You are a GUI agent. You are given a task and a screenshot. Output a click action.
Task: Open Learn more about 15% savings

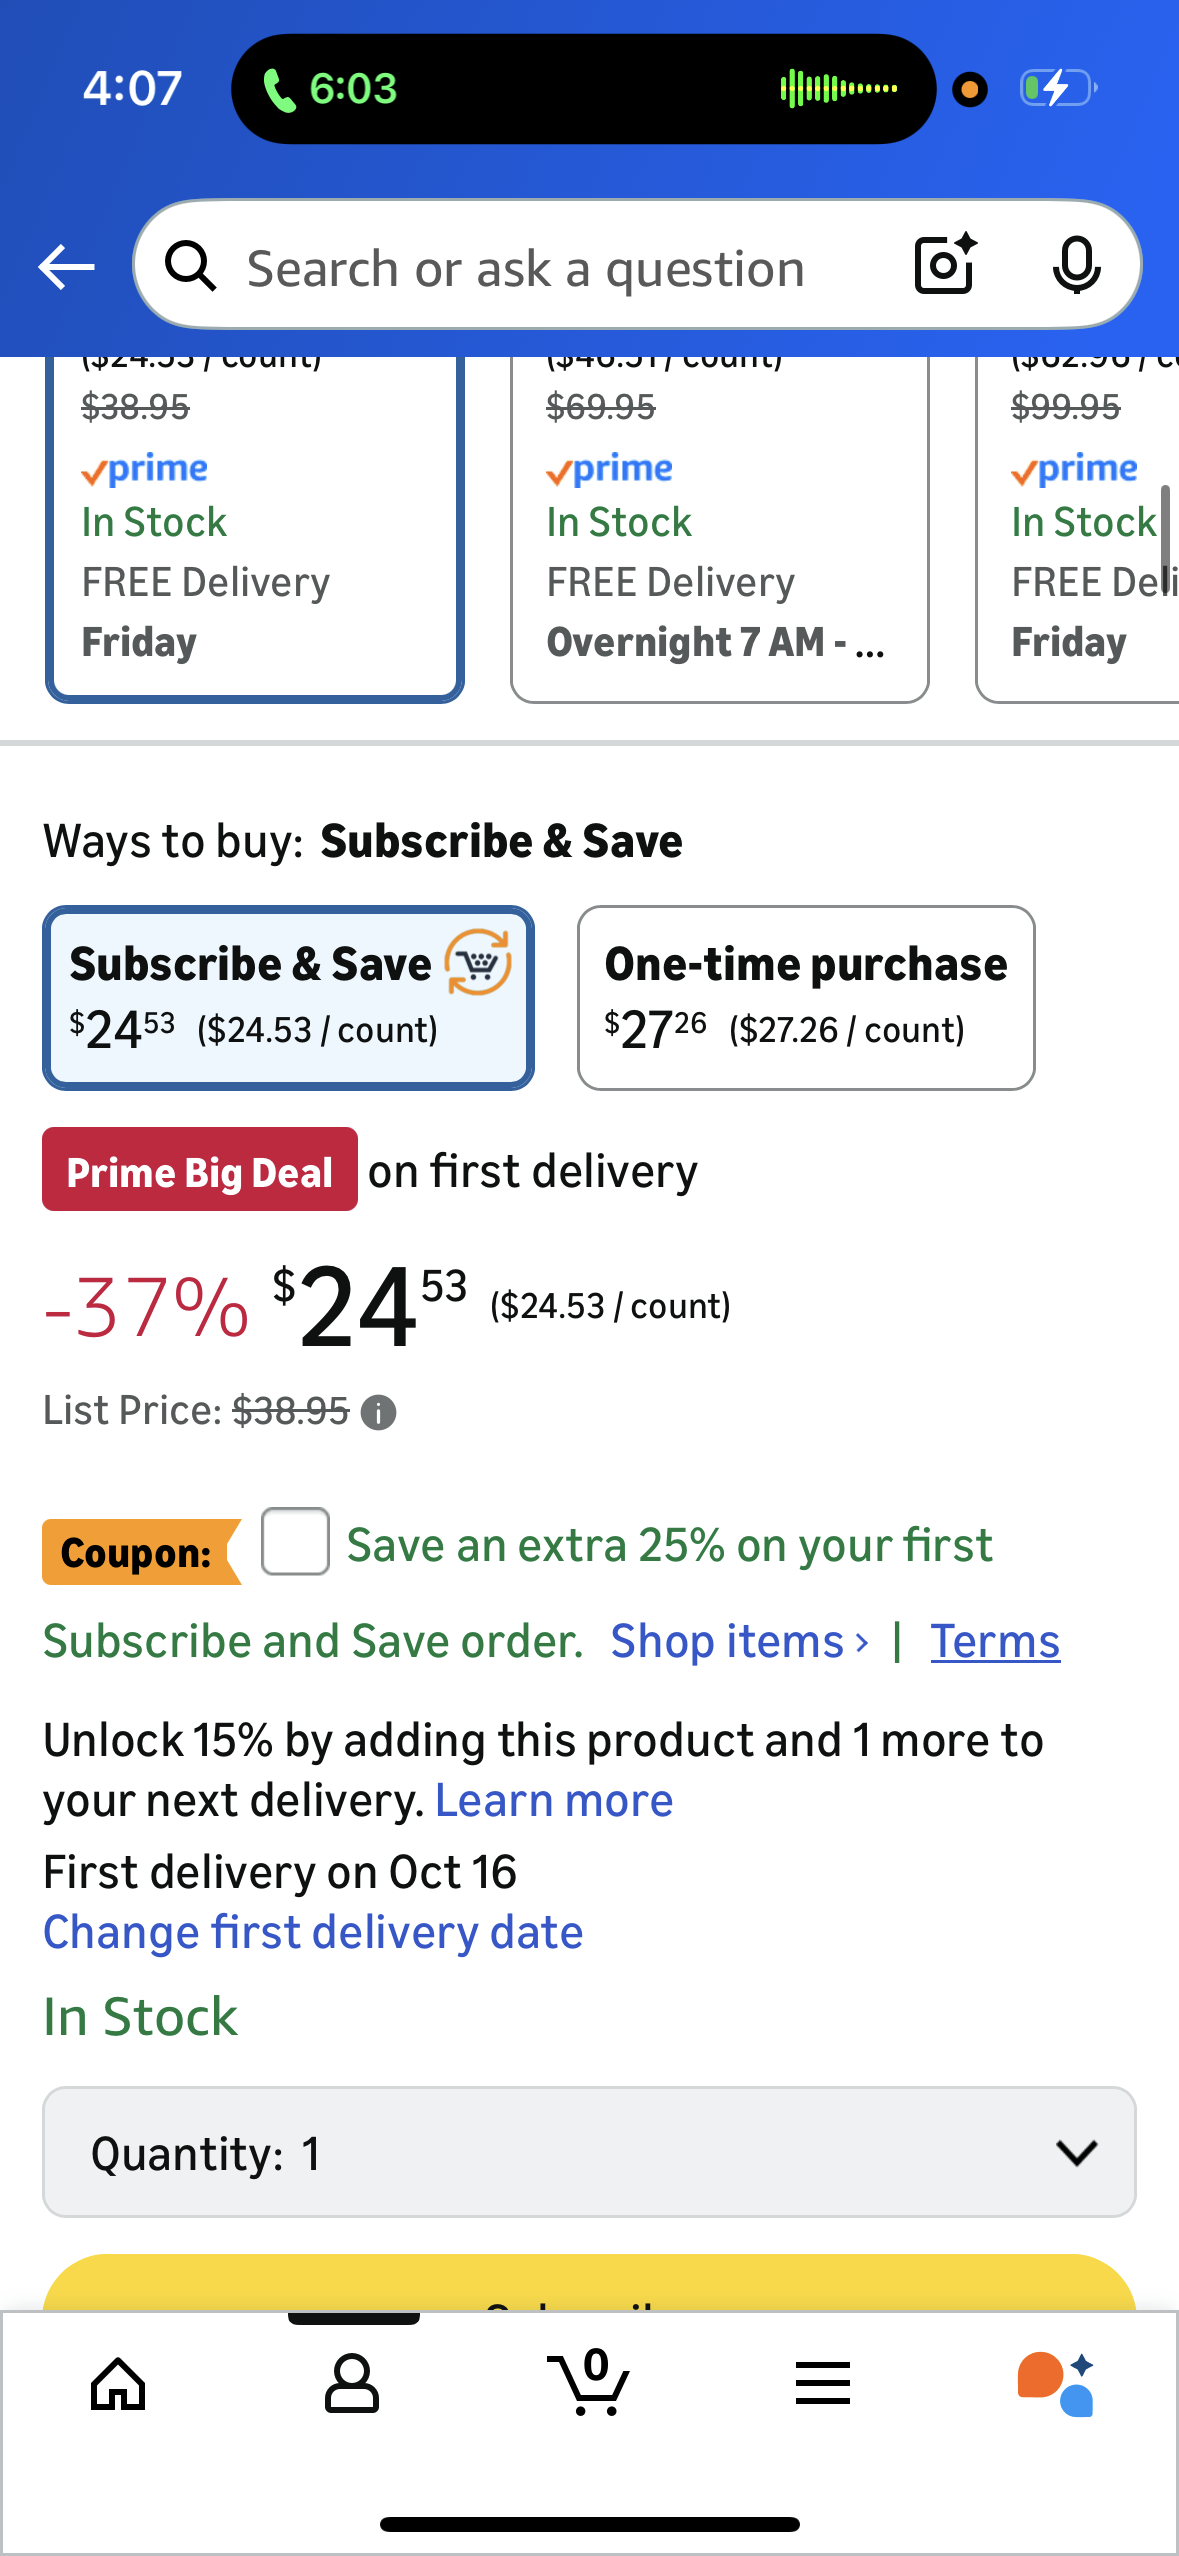[x=554, y=1801]
